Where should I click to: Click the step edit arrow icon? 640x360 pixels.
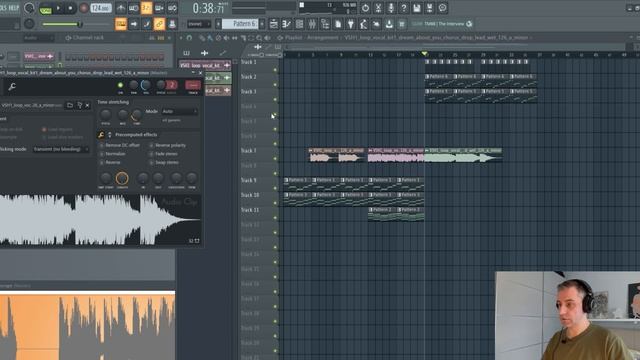tap(133, 24)
